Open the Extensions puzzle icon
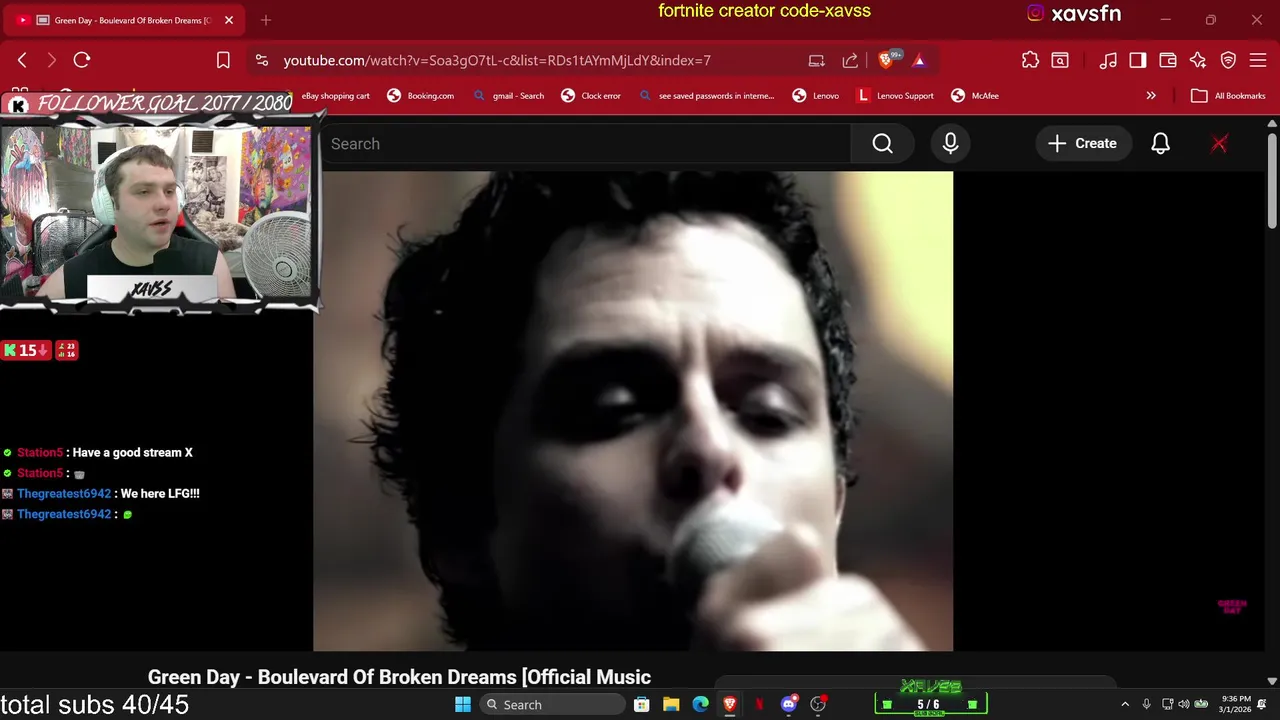The width and height of the screenshot is (1280, 720). 1030,60
